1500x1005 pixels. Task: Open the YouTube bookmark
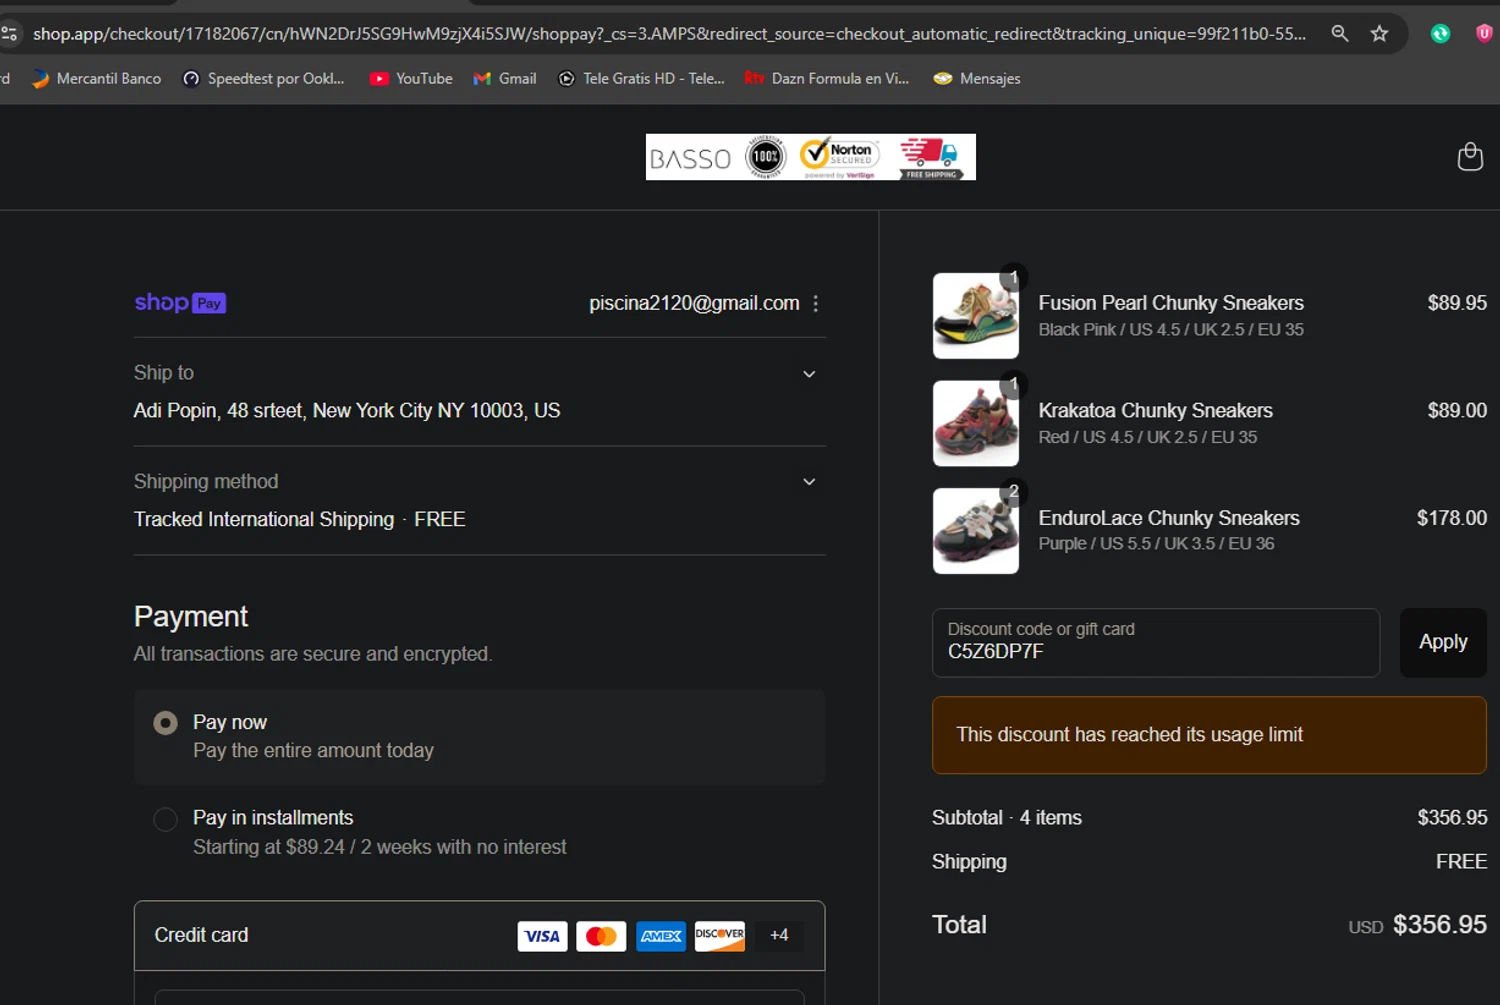(x=411, y=78)
